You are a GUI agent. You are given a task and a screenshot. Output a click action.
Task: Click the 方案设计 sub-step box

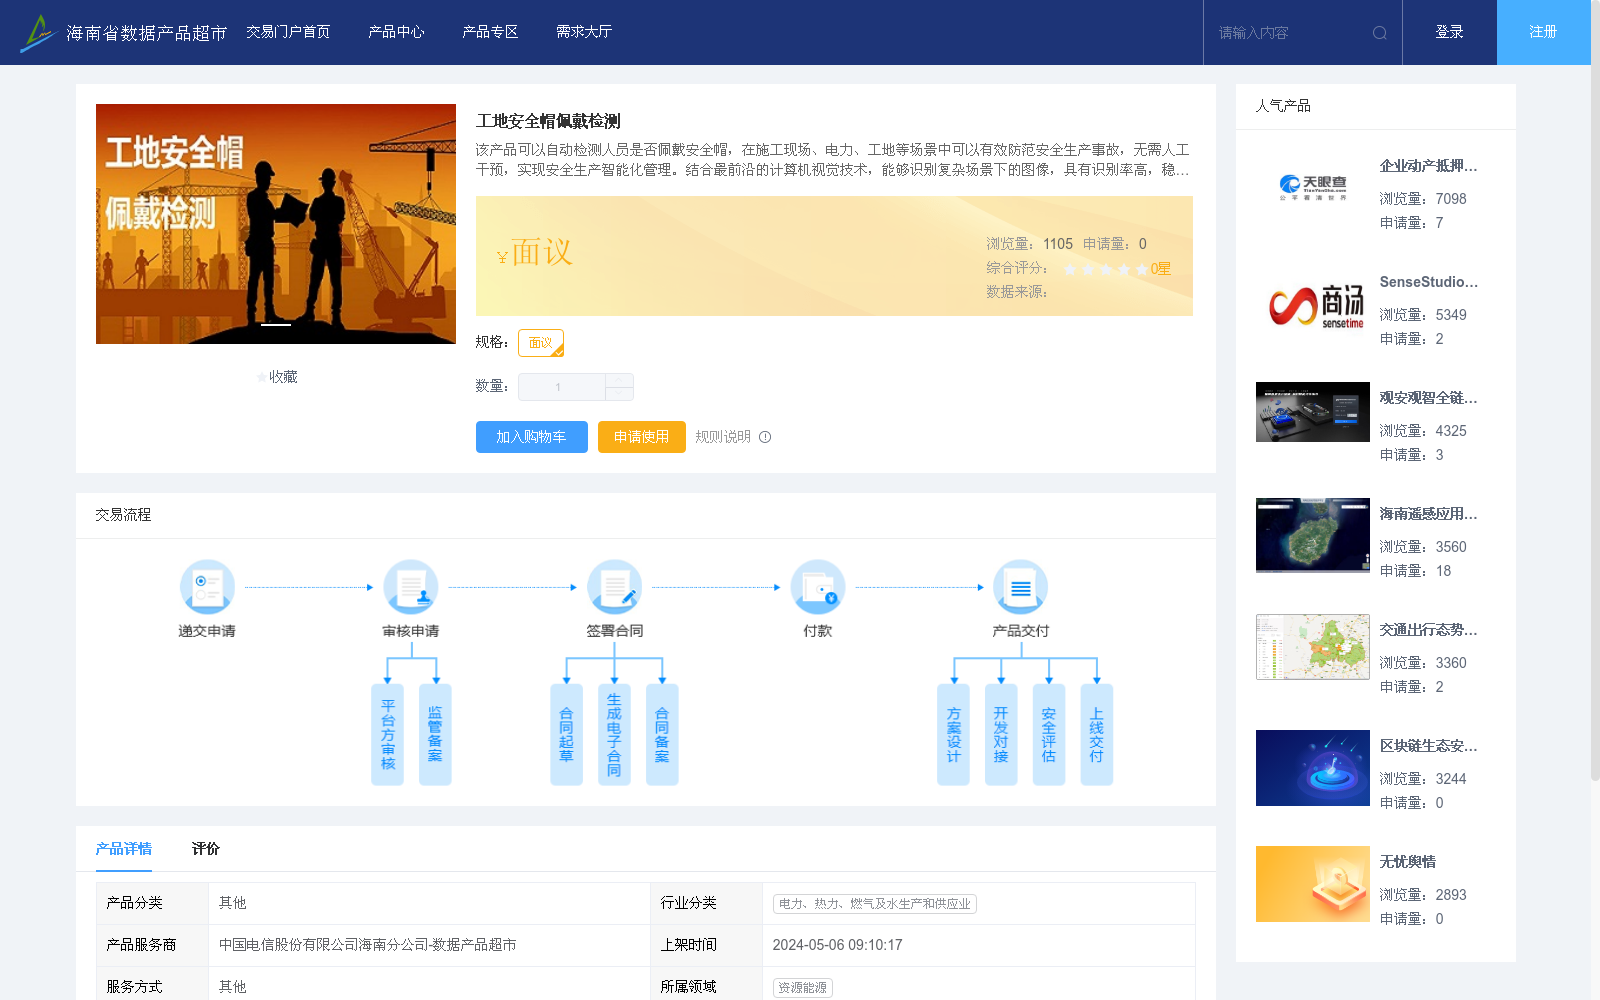(953, 735)
